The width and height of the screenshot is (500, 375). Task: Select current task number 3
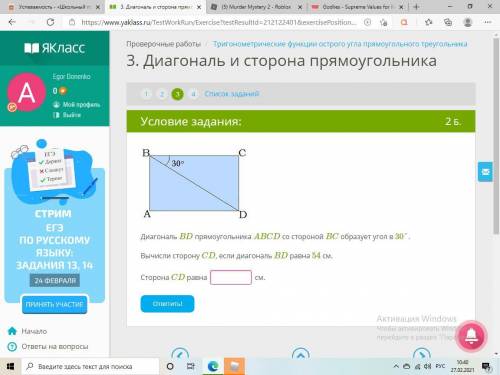tap(177, 94)
